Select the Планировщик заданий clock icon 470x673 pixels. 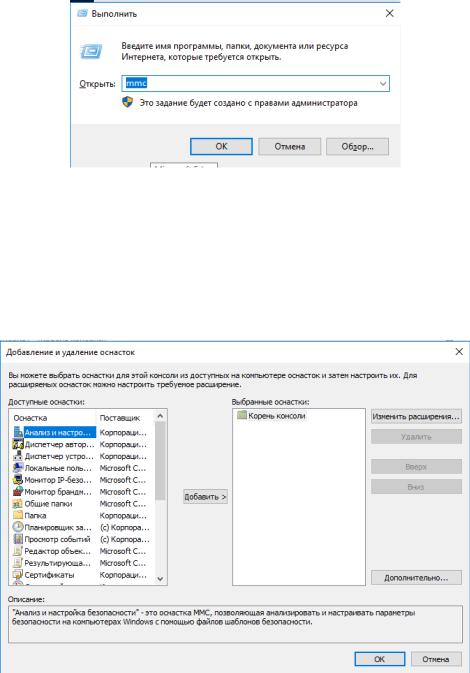tap(18, 527)
